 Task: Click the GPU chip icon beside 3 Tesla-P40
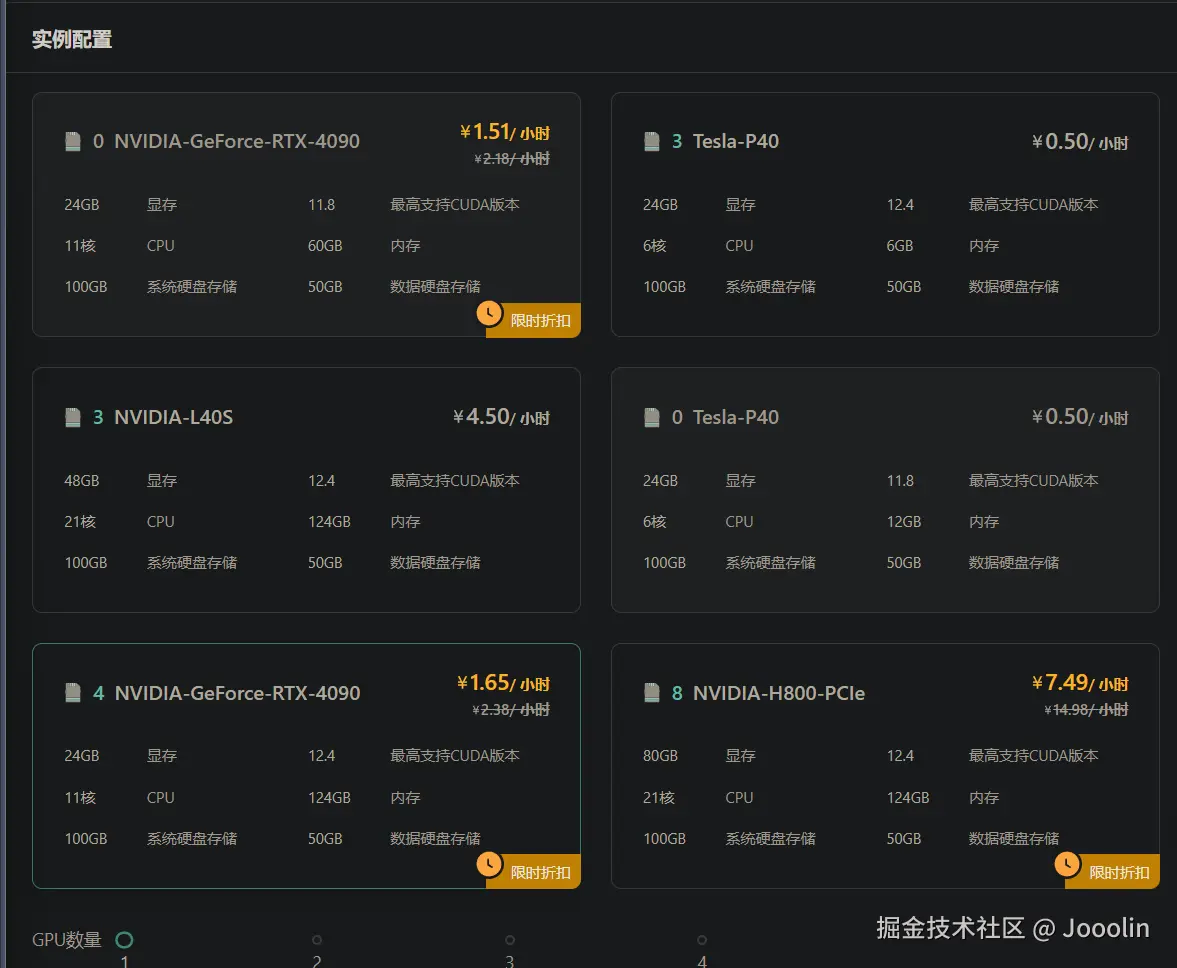(x=652, y=142)
